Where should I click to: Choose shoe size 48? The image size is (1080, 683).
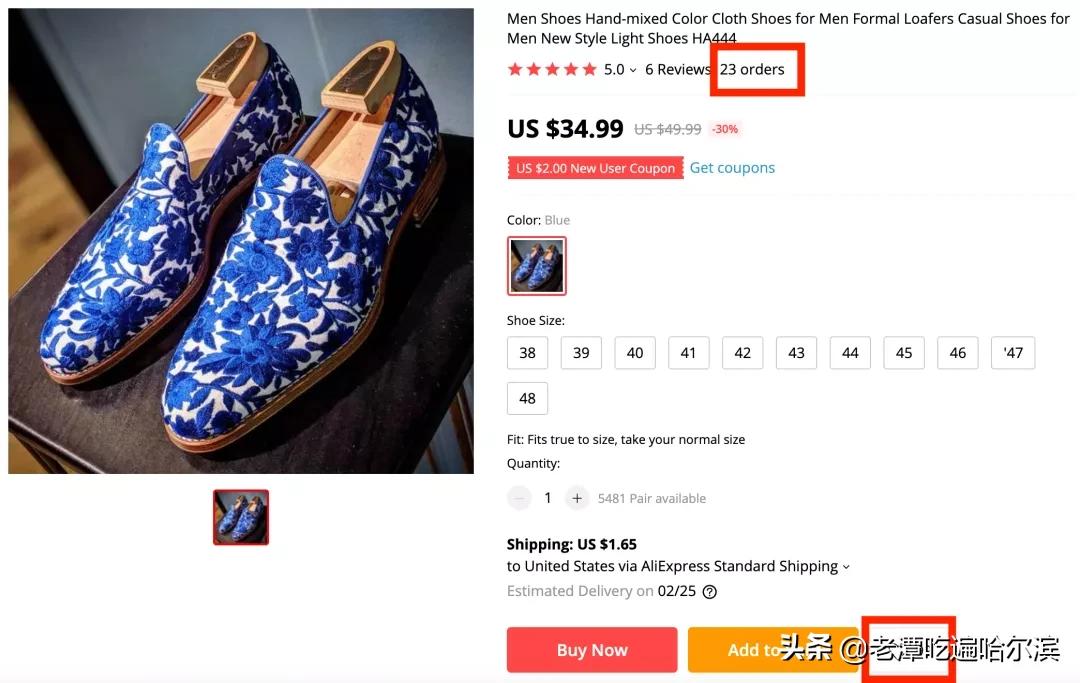click(x=528, y=398)
